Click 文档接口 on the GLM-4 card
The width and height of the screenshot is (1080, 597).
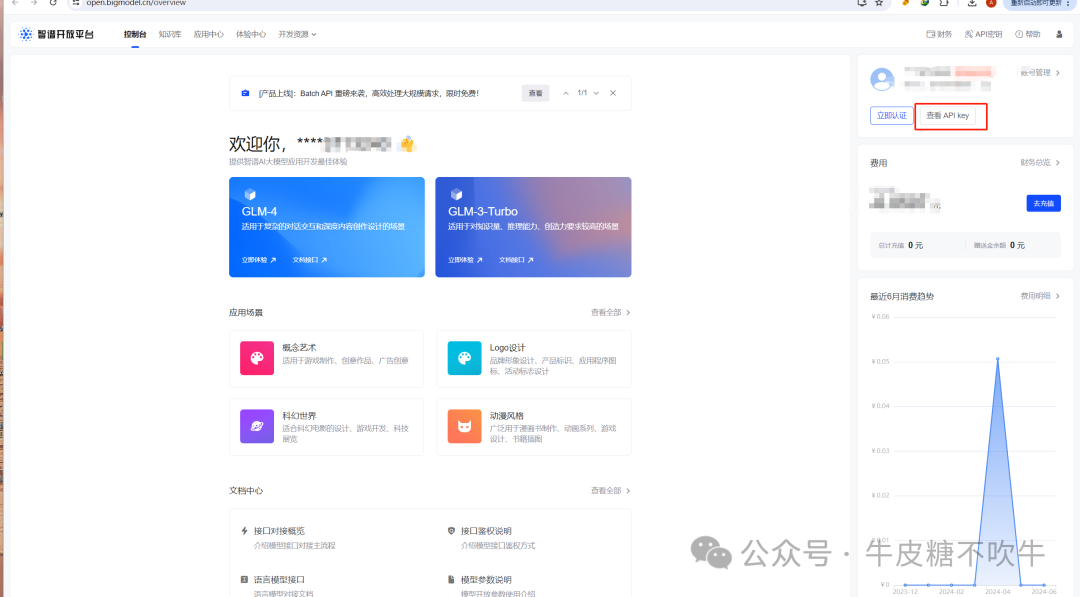click(310, 260)
